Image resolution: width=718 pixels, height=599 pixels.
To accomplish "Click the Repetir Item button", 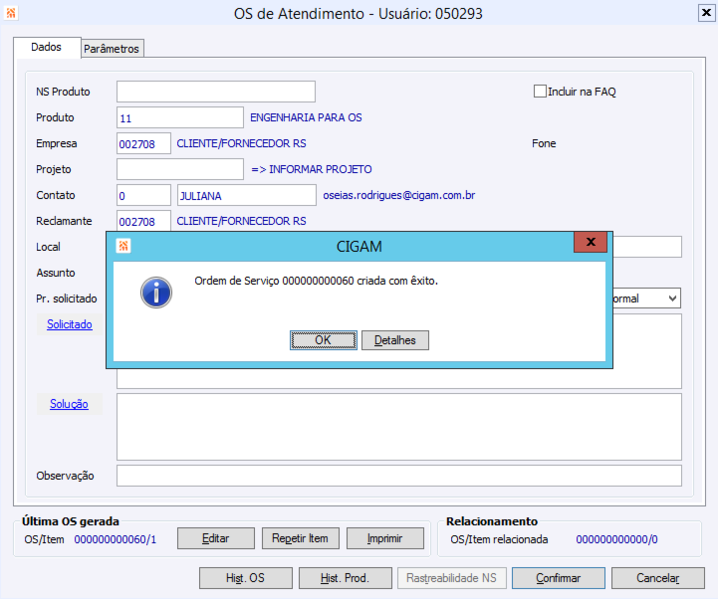I will click(300, 538).
